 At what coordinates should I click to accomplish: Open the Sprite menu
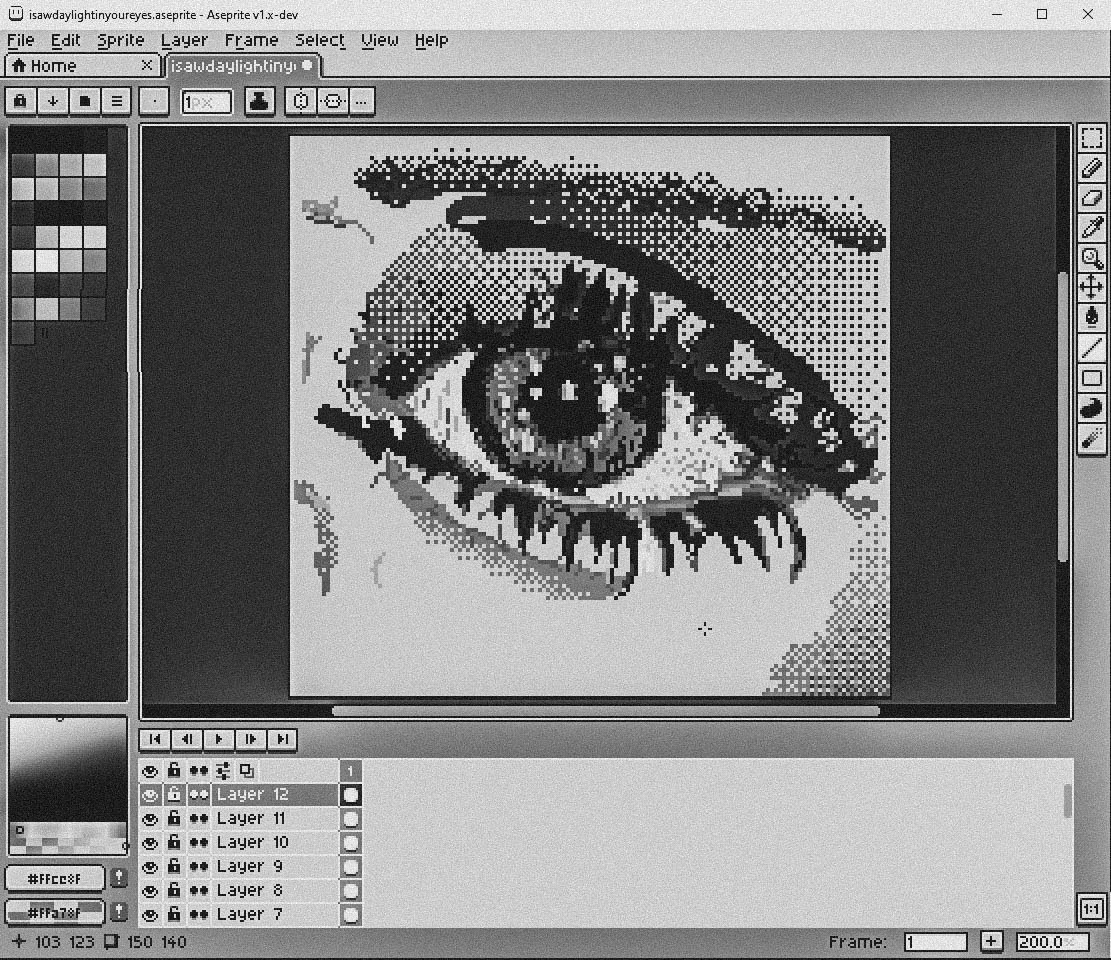click(x=120, y=40)
